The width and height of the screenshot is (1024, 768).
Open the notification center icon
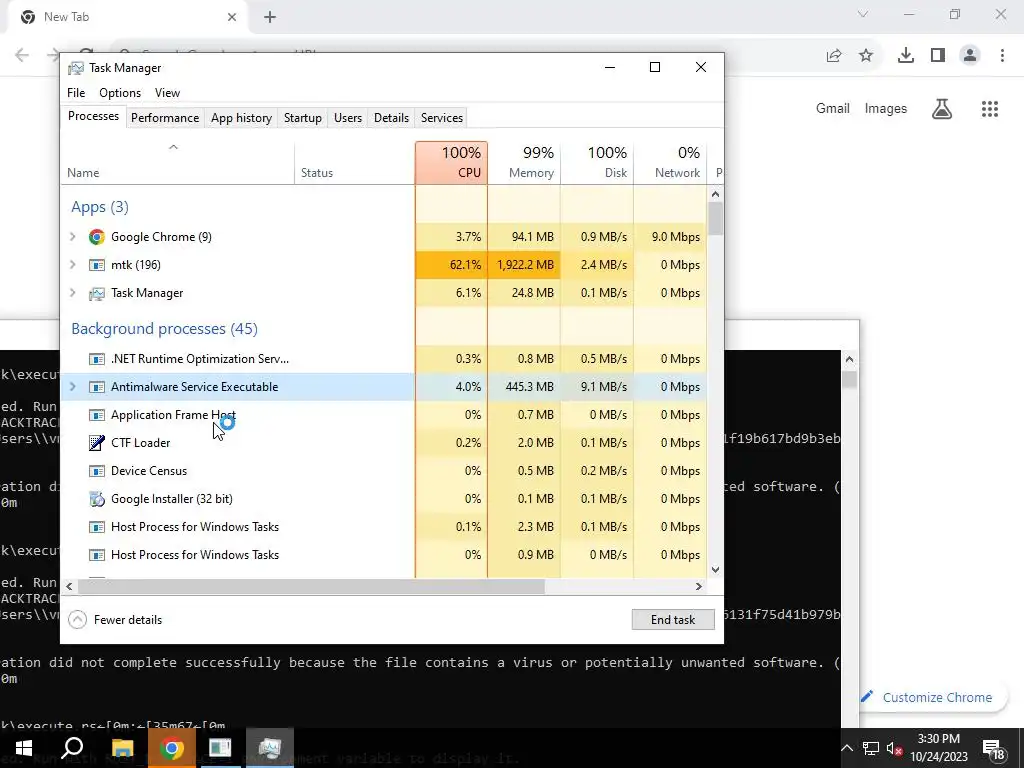coord(993,748)
